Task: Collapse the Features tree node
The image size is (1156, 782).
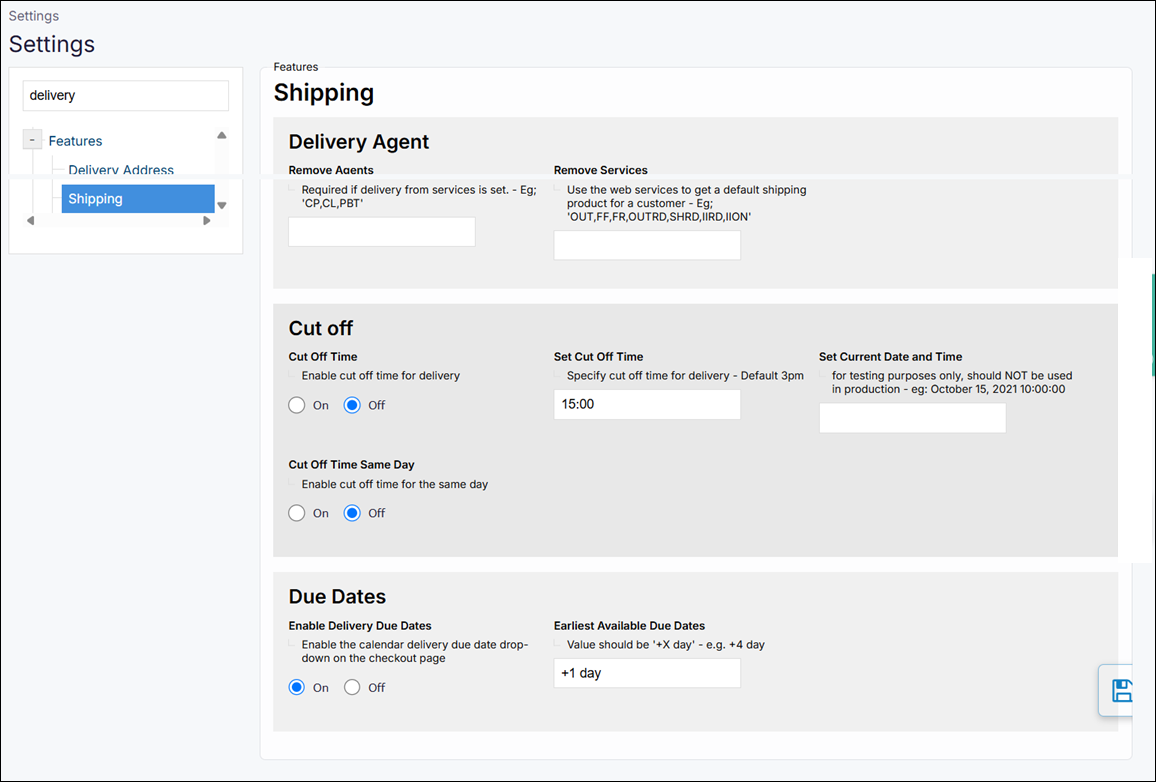Action: point(33,141)
